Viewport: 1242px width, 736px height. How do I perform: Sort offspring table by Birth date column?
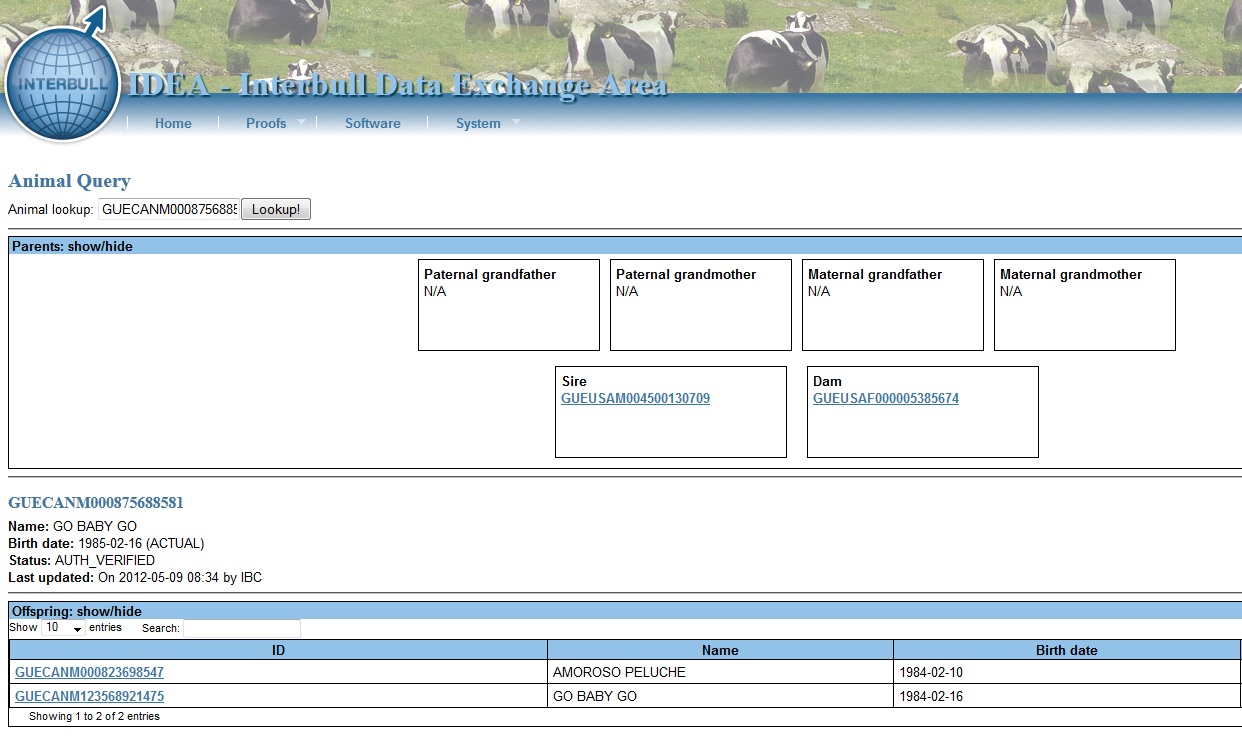[1066, 650]
